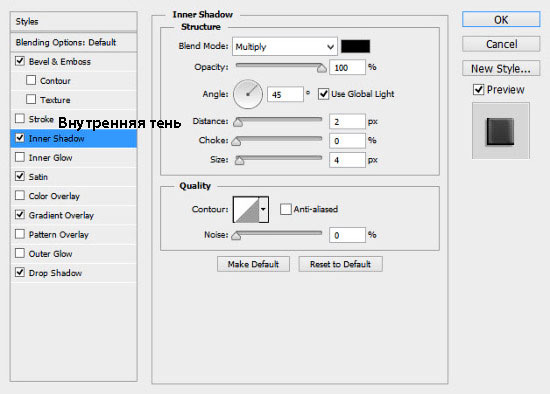Viewport: 550px width, 394px height.
Task: Toggle the Preview checkbox
Action: (x=478, y=89)
